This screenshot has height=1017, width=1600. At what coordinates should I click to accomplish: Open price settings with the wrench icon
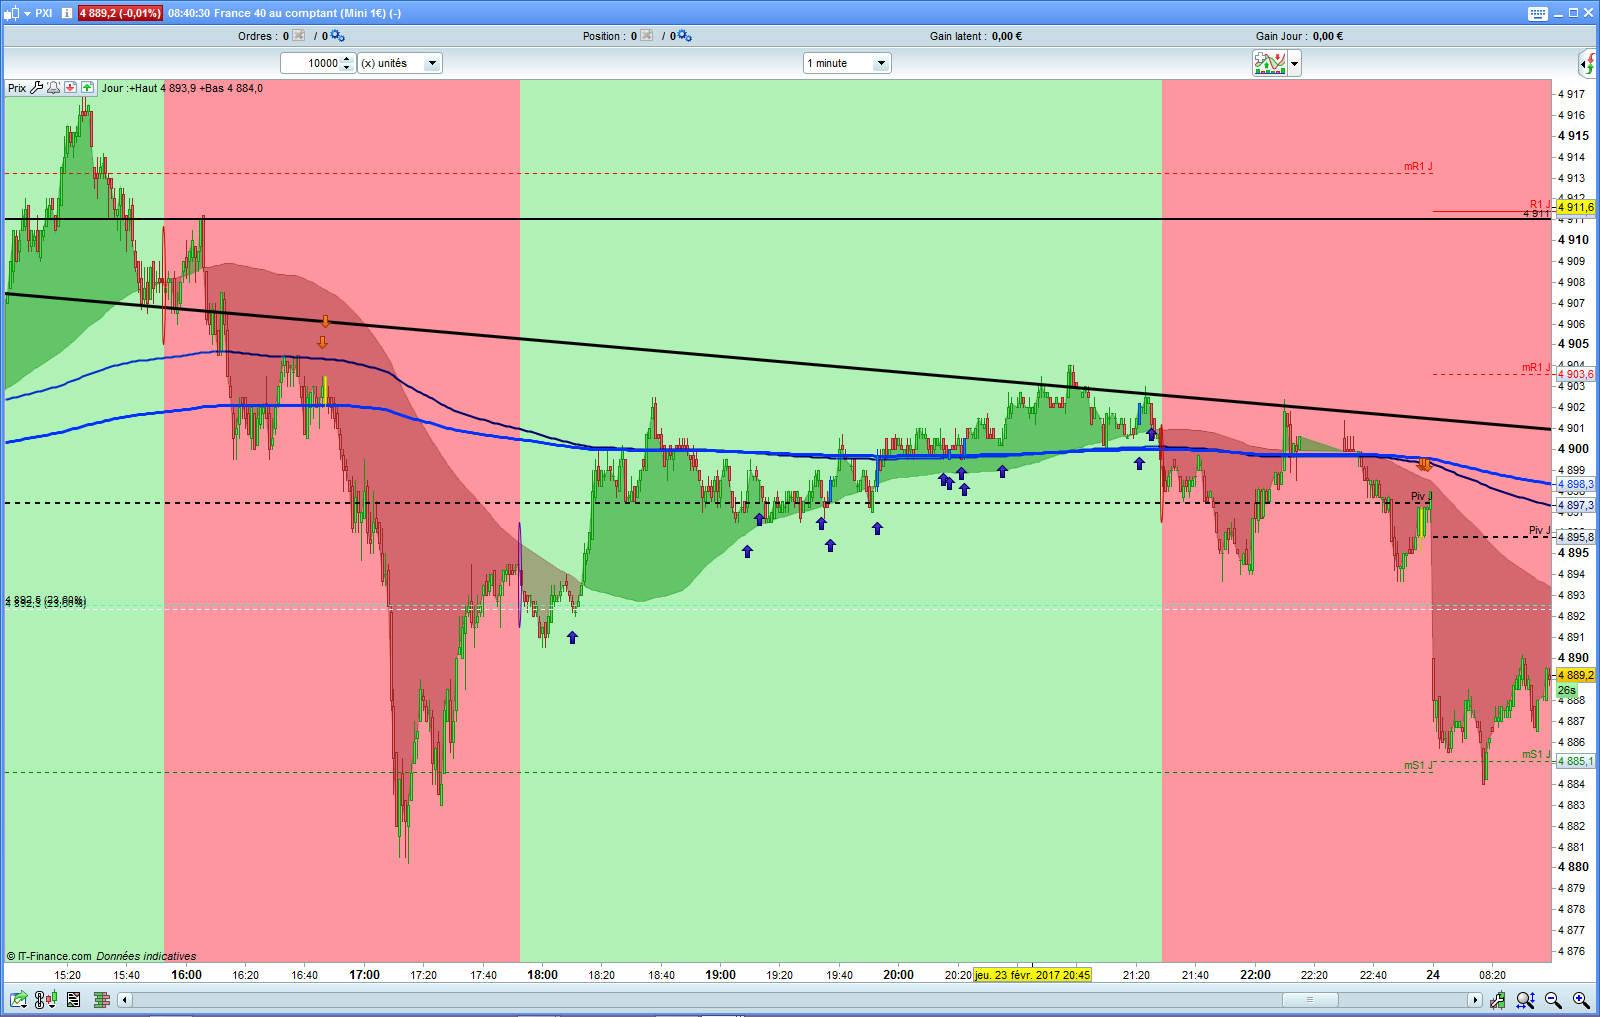tap(37, 88)
